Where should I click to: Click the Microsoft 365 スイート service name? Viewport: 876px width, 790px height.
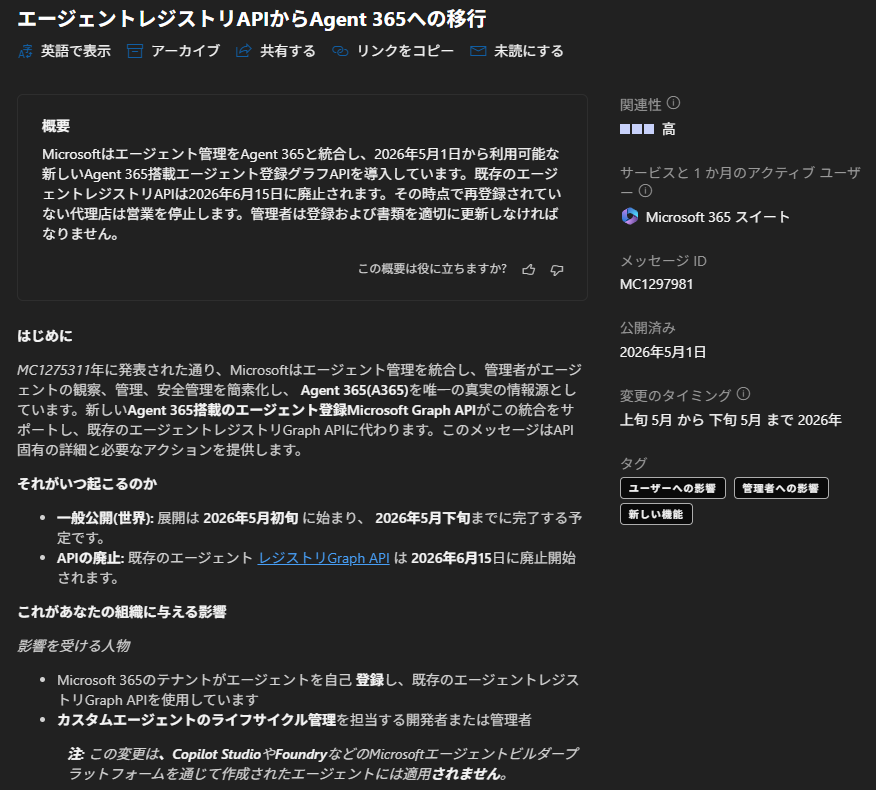click(718, 217)
